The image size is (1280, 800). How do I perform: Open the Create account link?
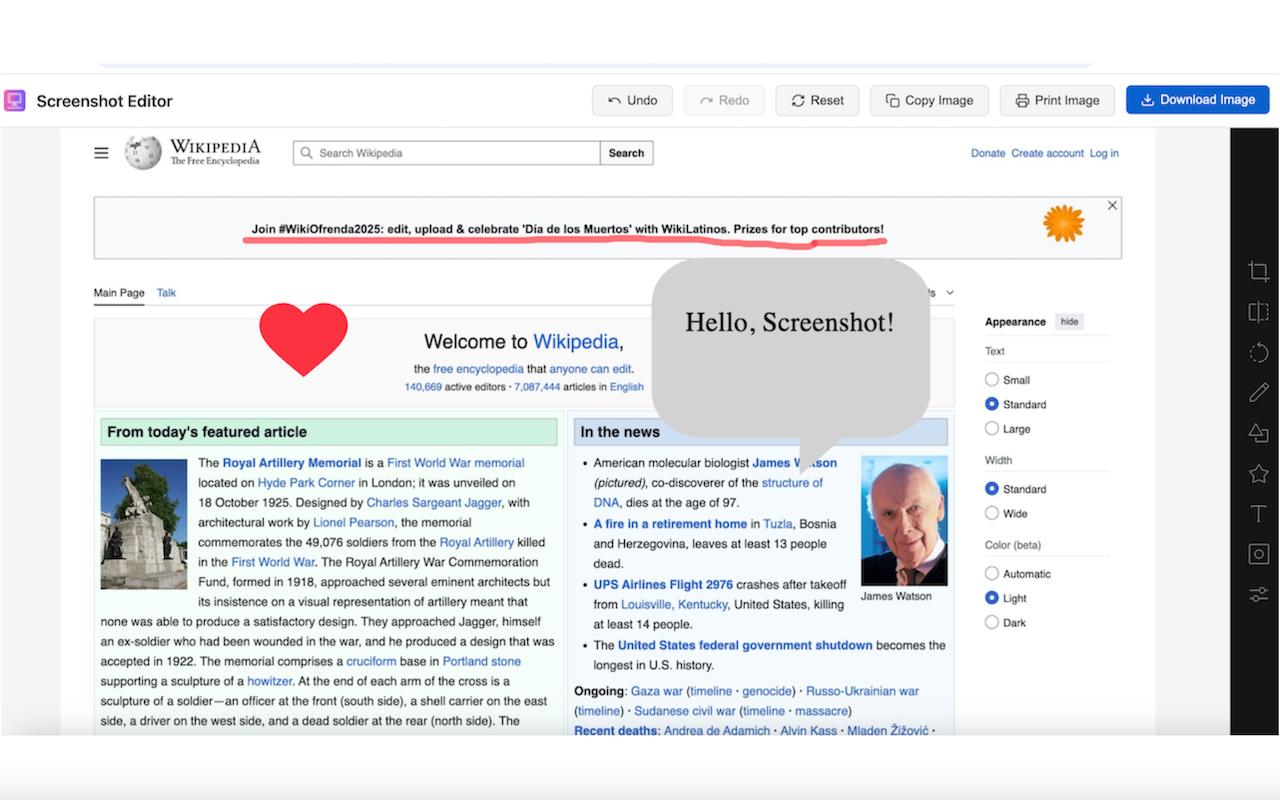[1047, 153]
